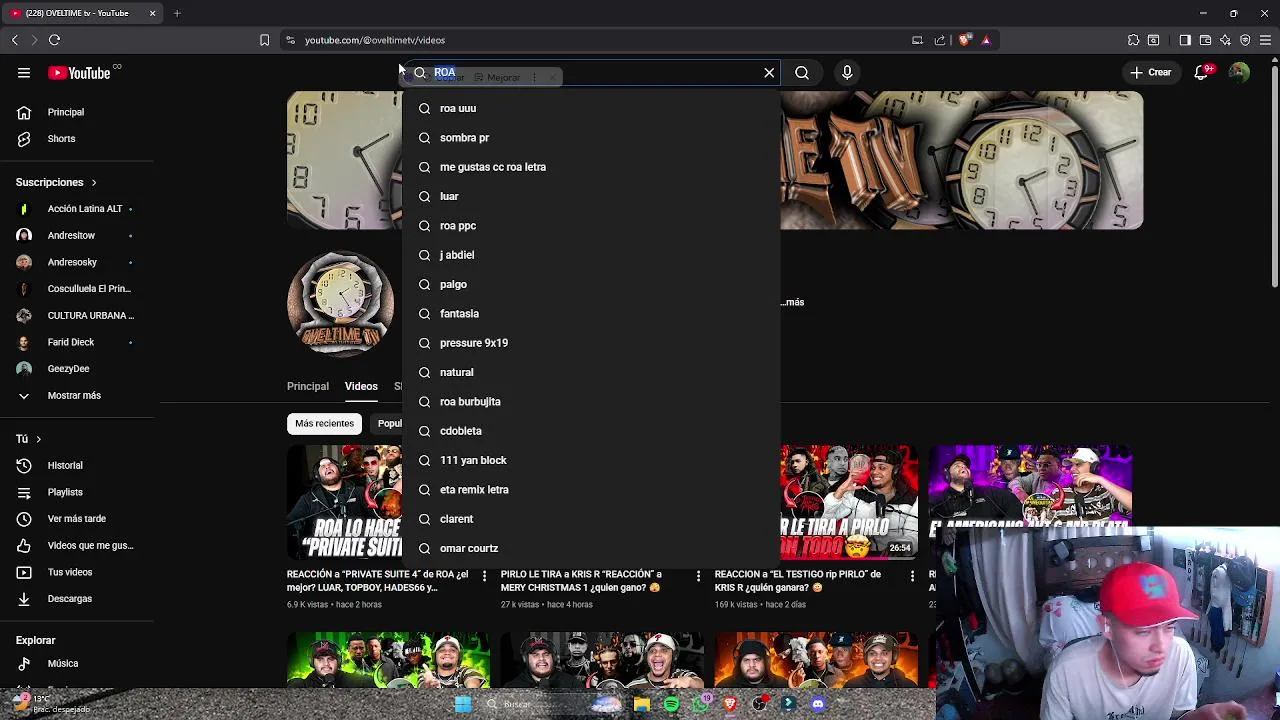
Task: Select 'me gustas cc roa letra' suggestion
Action: click(x=591, y=167)
